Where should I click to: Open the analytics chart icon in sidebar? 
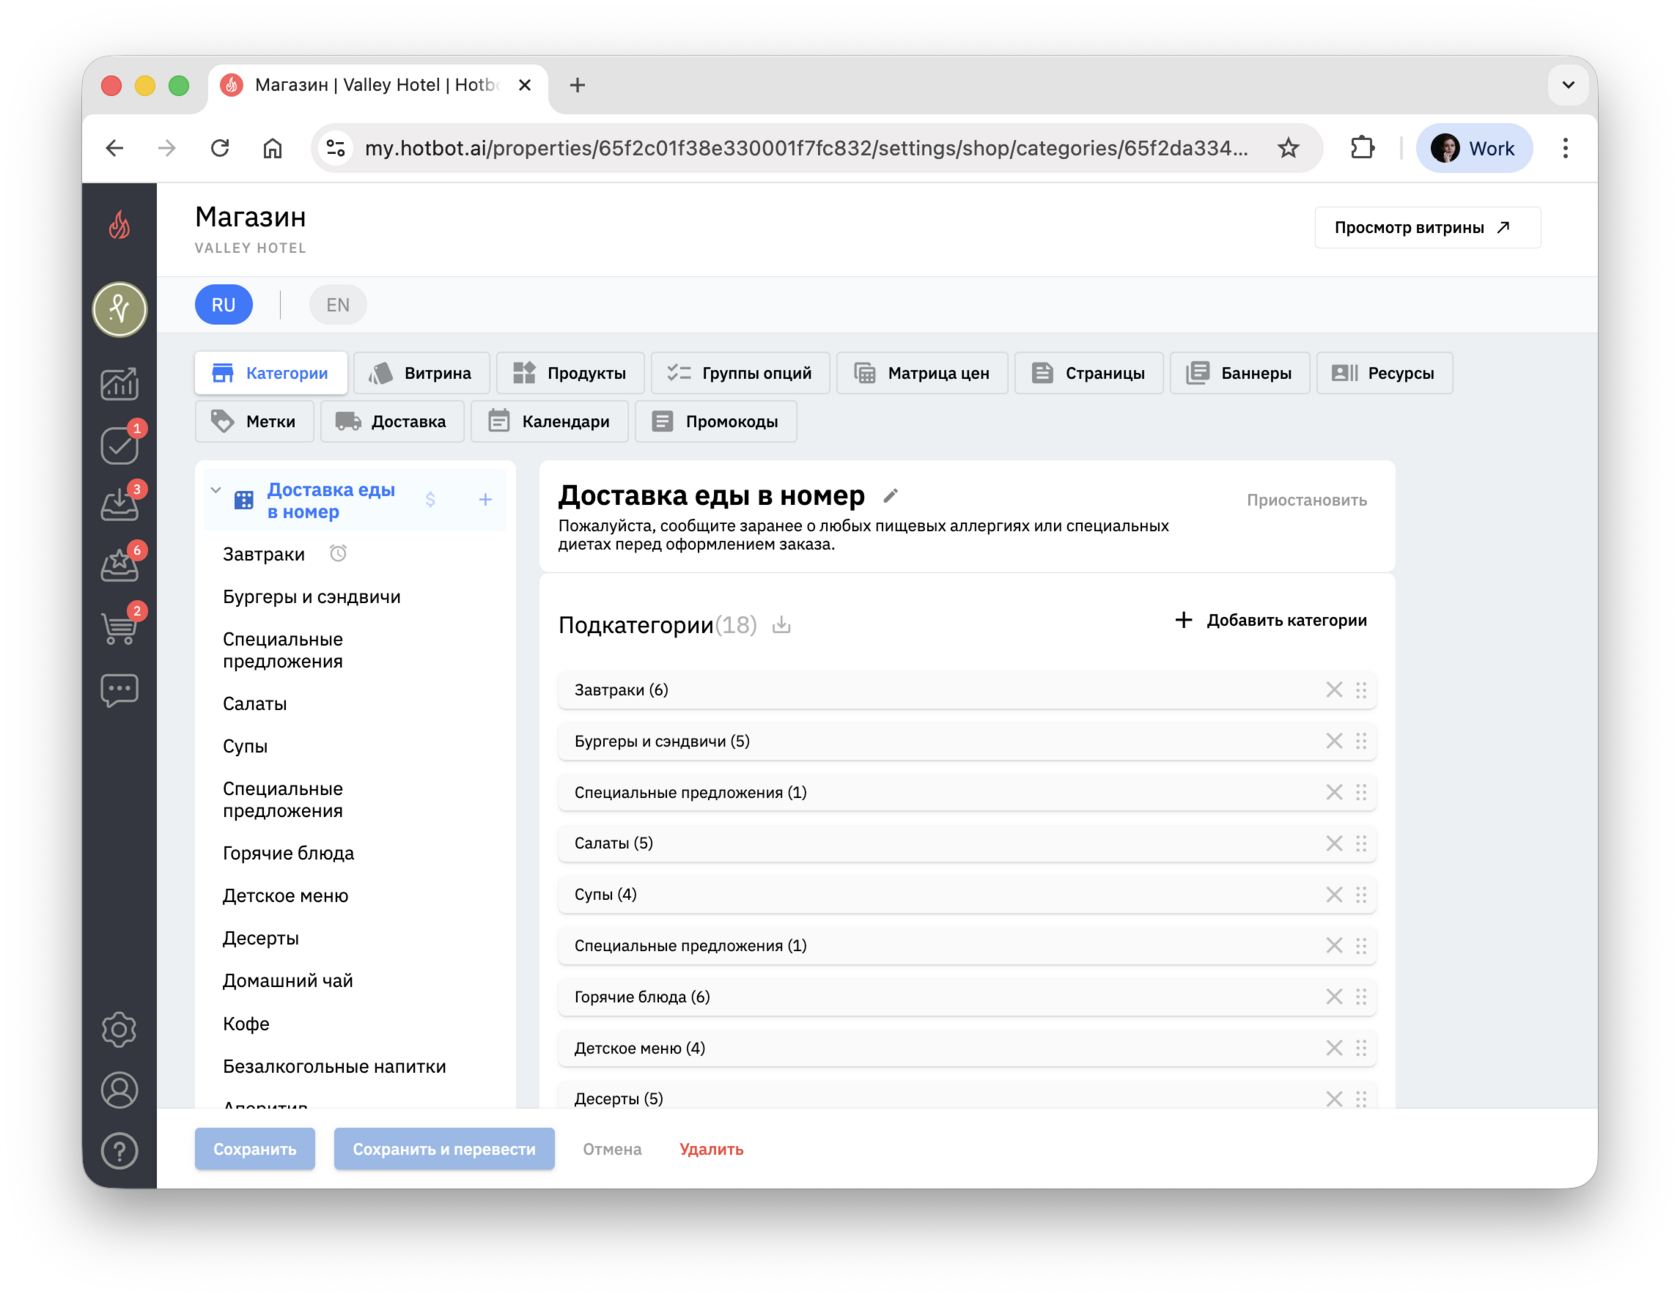[119, 384]
